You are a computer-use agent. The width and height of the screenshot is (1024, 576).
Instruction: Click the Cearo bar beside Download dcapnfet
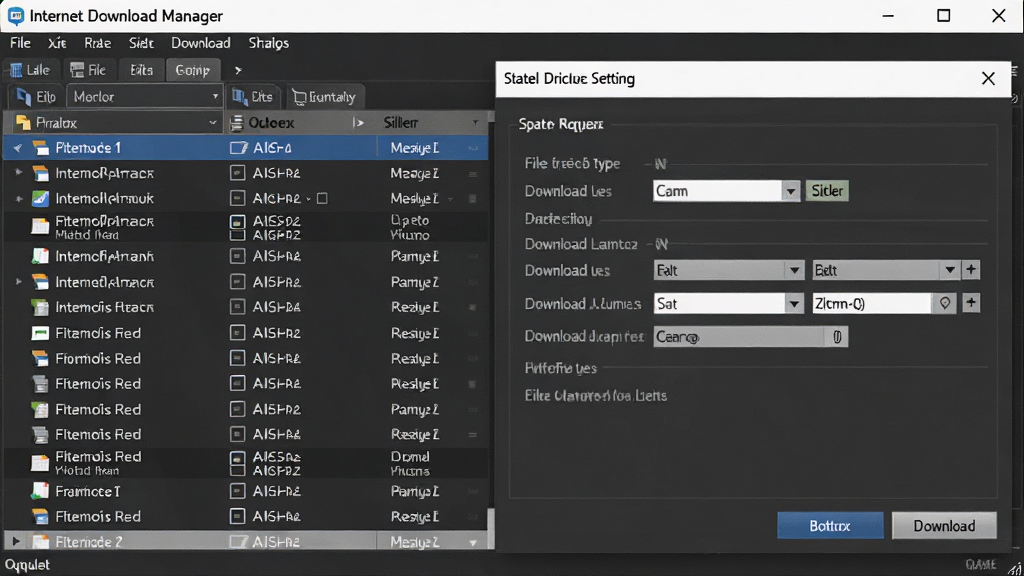click(x=750, y=337)
